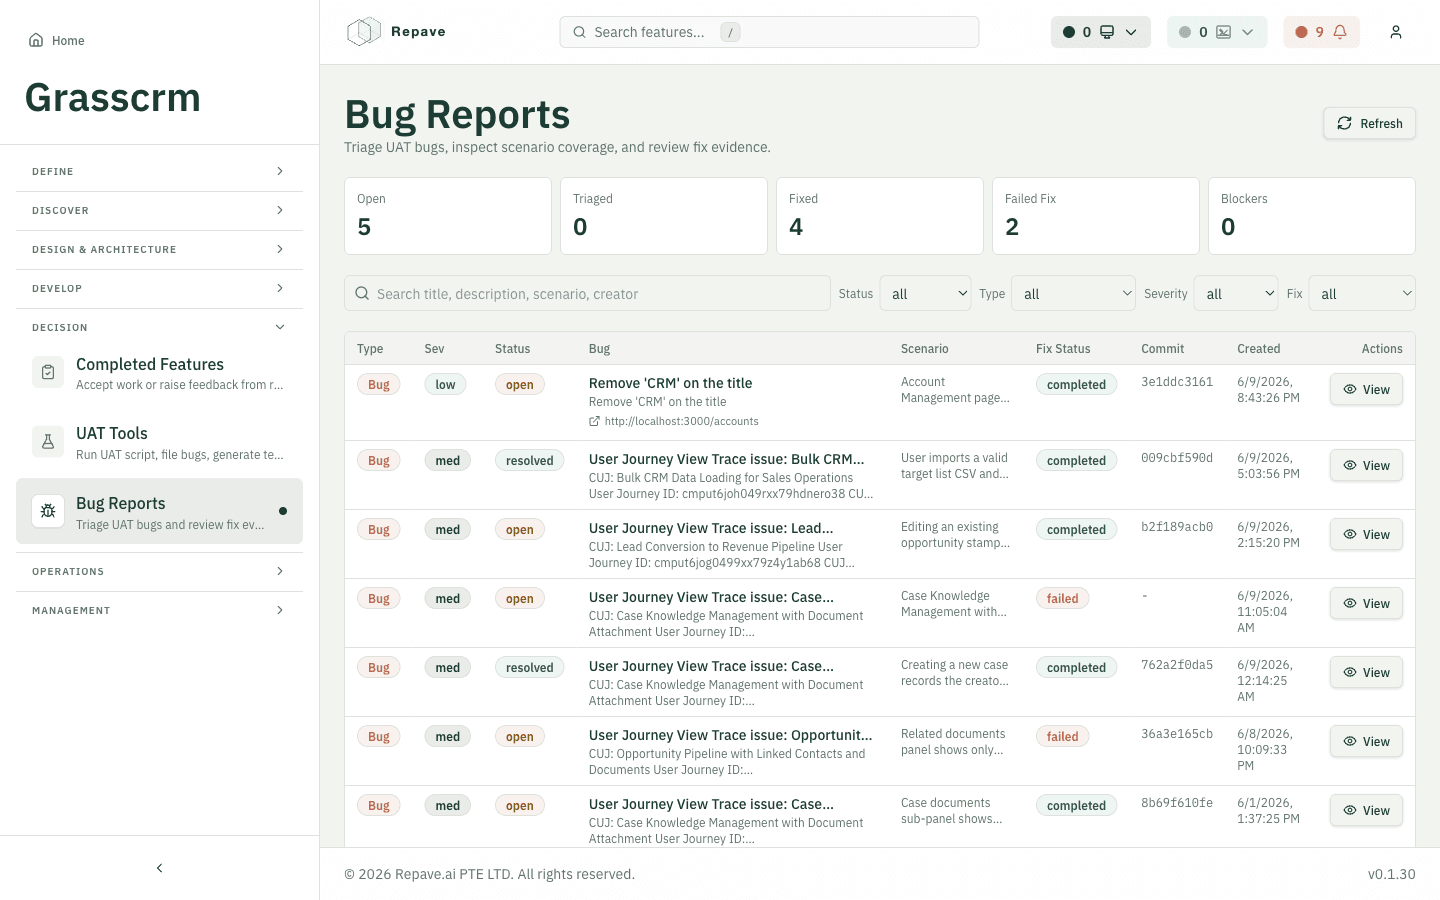Click the Failed Fix count card
Viewport: 1440px width, 900px height.
pyautogui.click(x=1096, y=216)
